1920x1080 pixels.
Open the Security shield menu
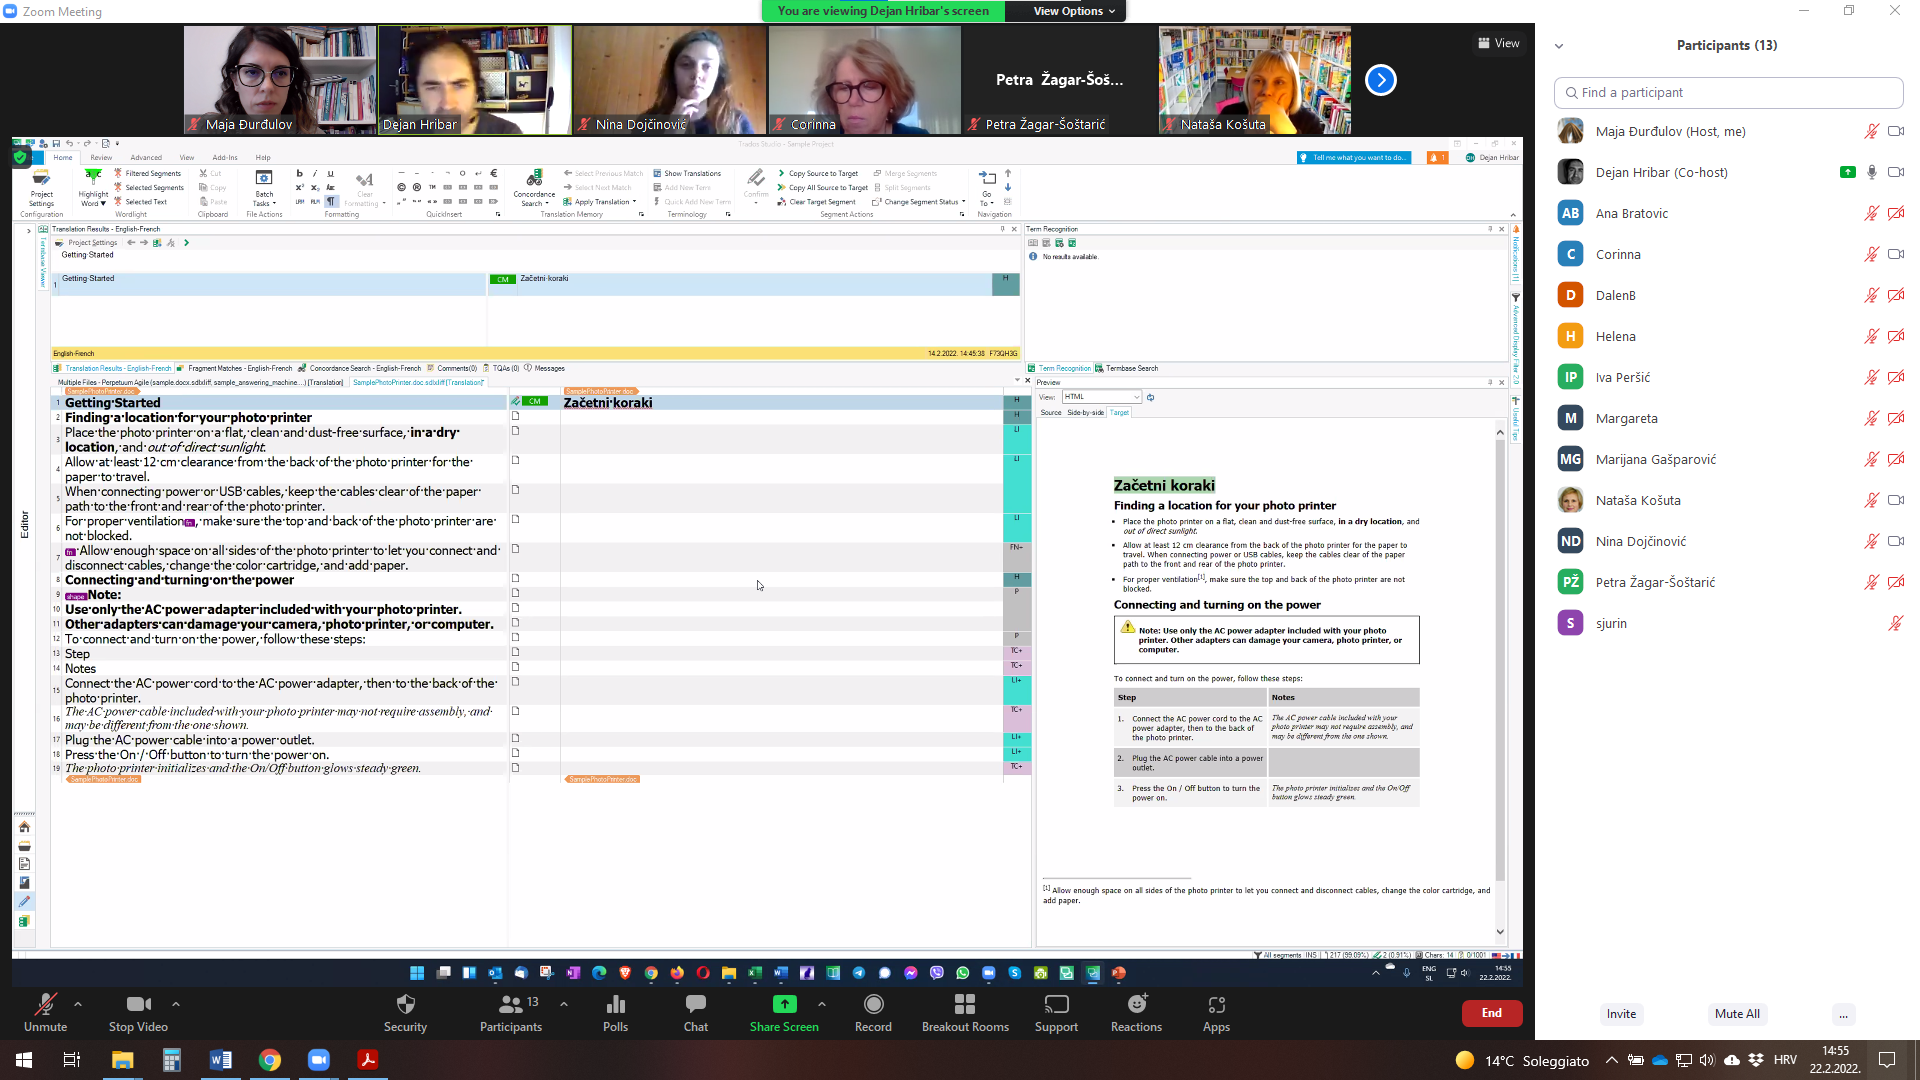coord(405,1004)
